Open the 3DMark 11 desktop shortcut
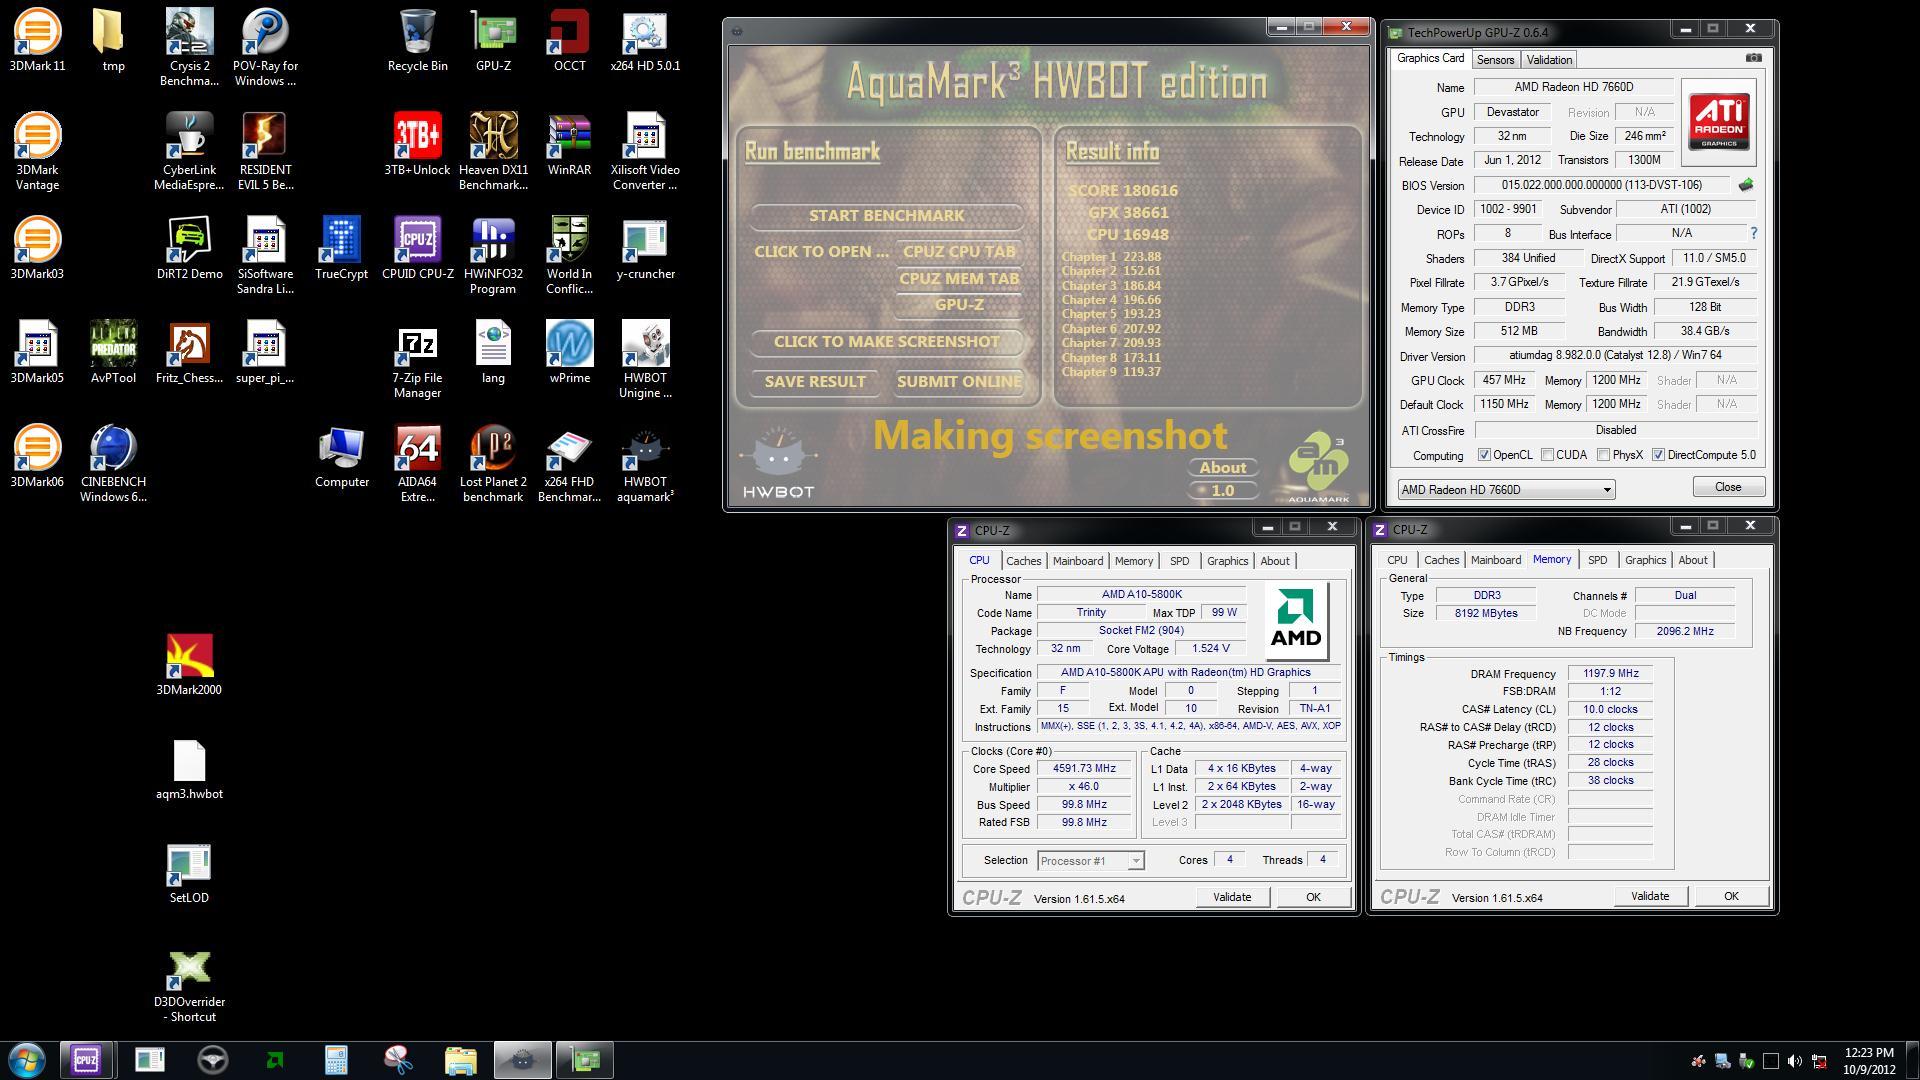The width and height of the screenshot is (1920, 1080). 37,41
